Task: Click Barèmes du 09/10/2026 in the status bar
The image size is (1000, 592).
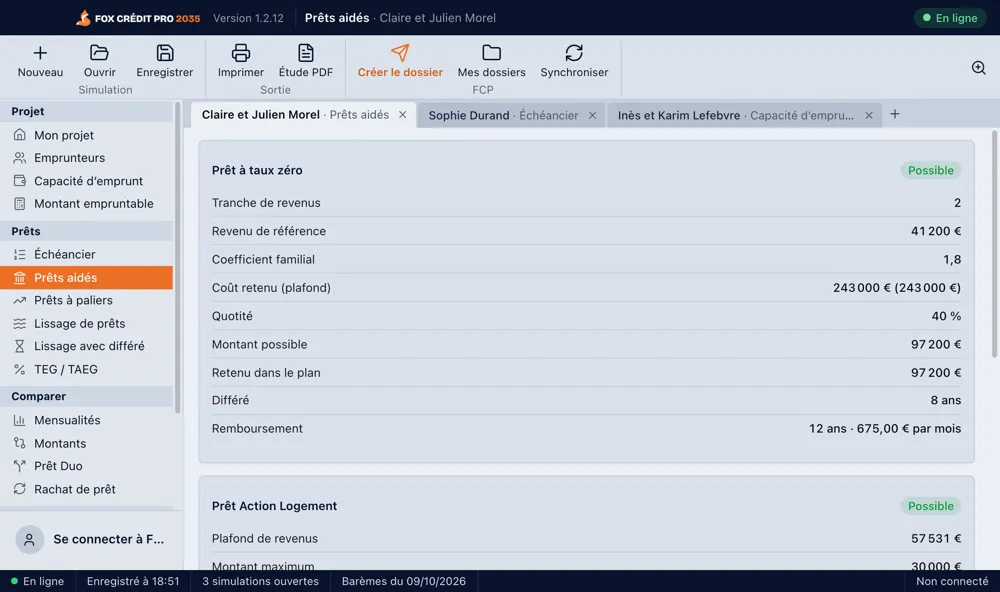Action: [x=404, y=581]
